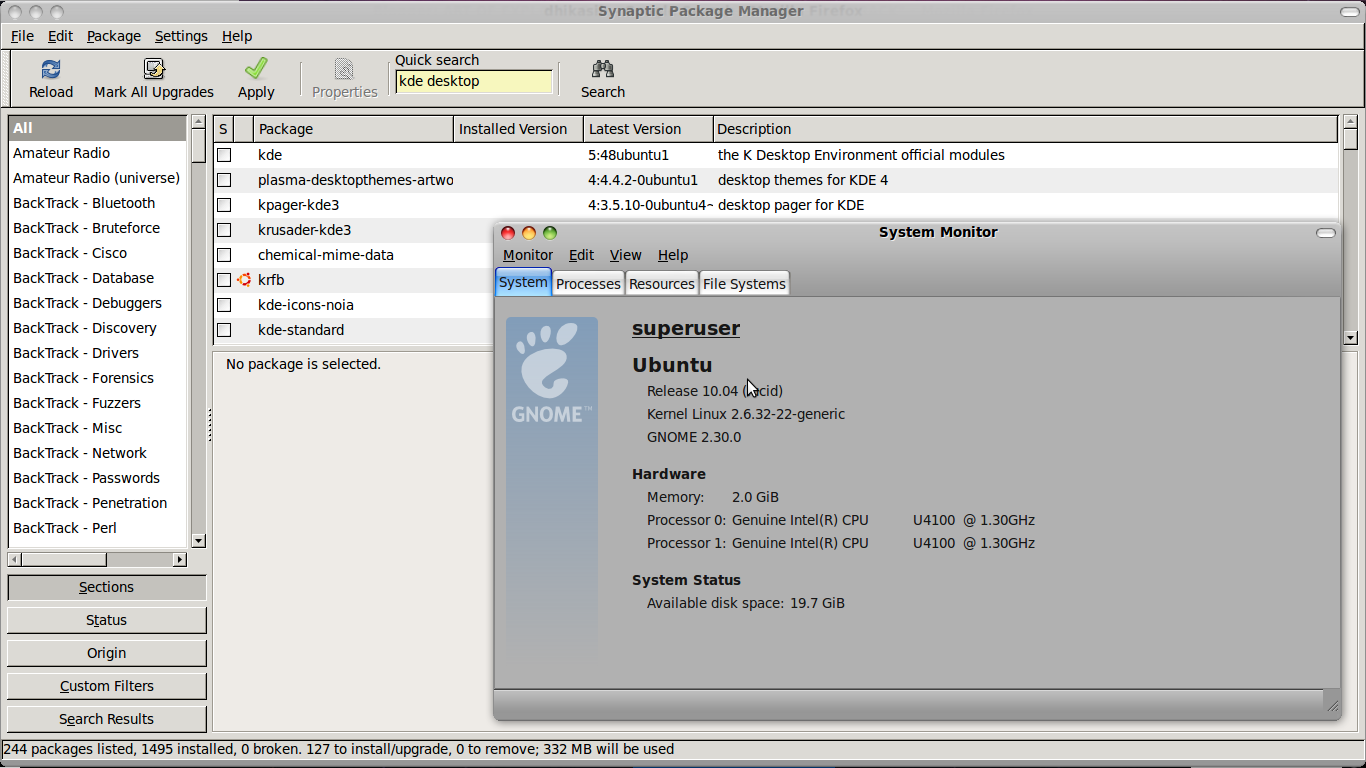
Task: Select BackTrack - Database section
Action: tap(98, 278)
